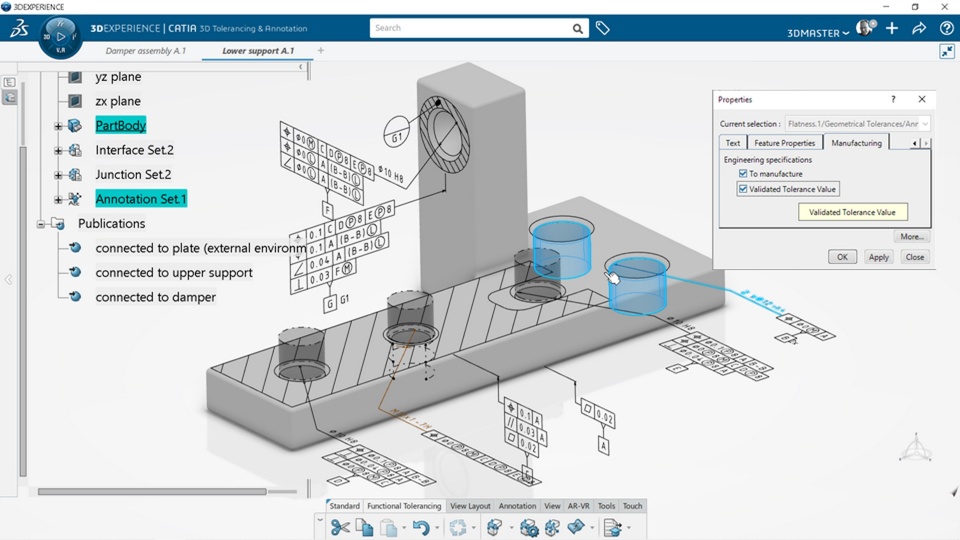Screen dimensions: 960x540
Task: Expand the Interface Set.2 node
Action: tap(58, 151)
